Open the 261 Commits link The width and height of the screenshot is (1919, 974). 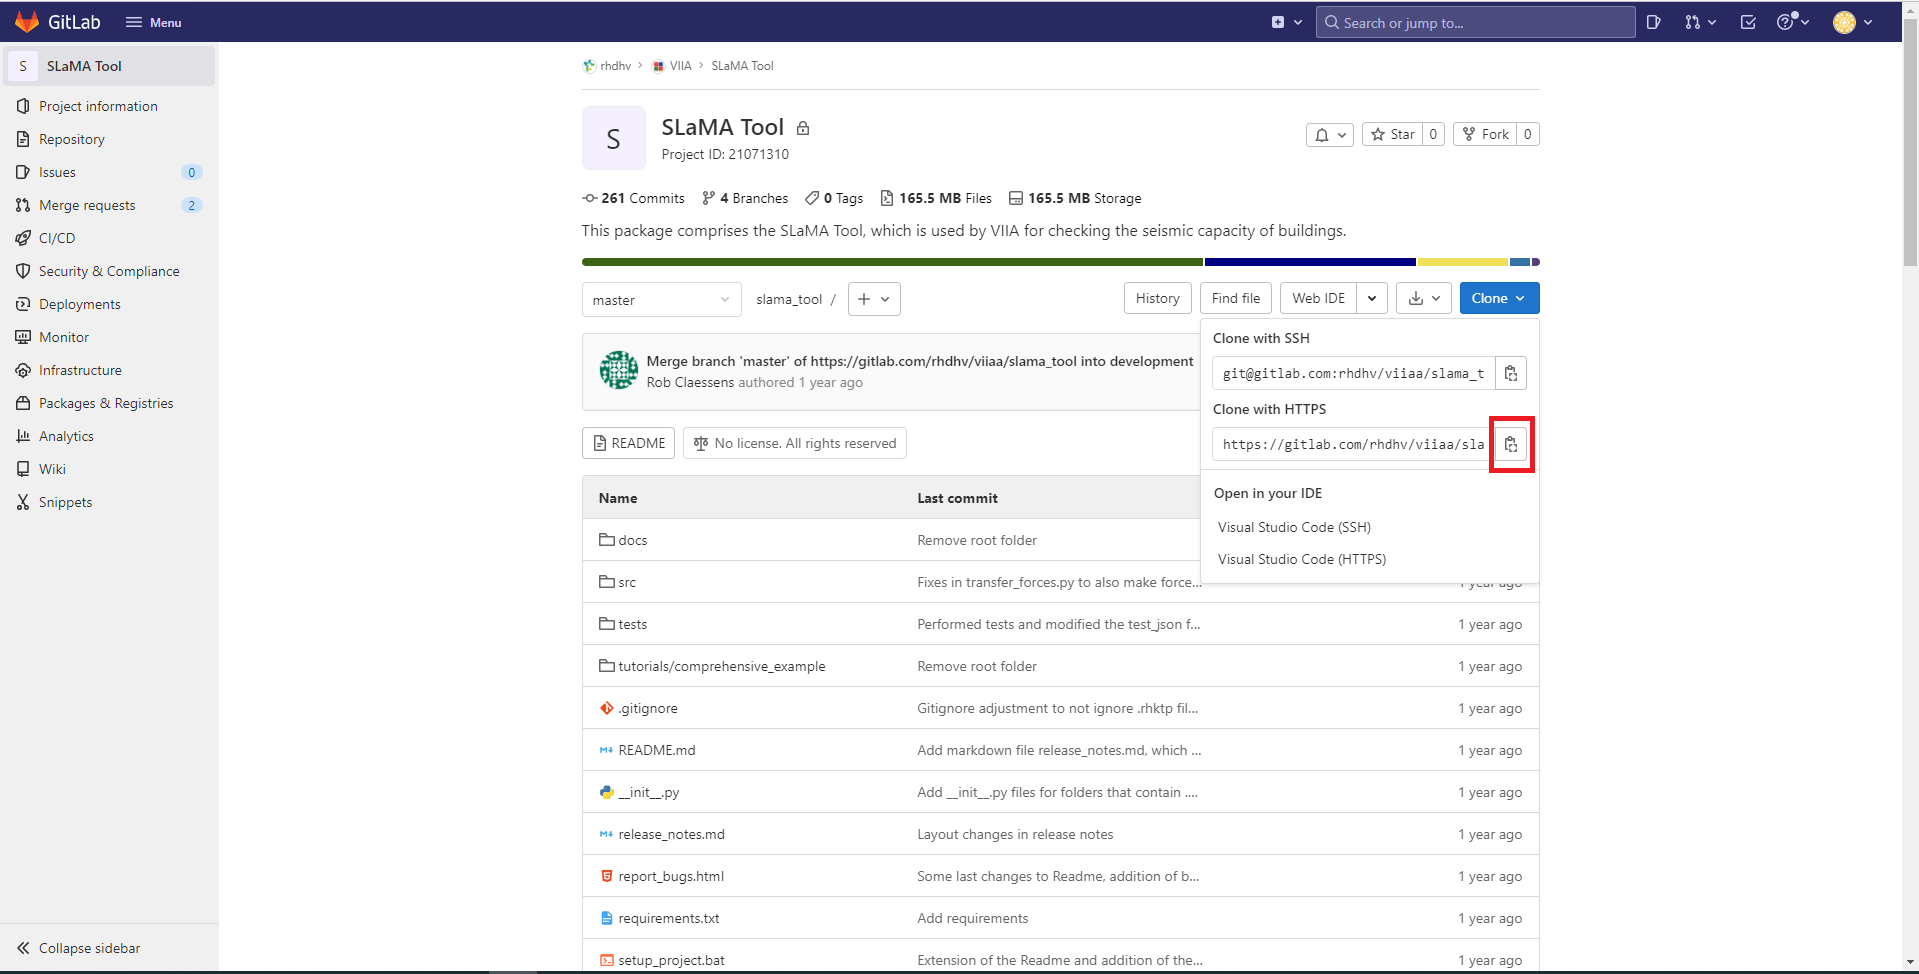[x=634, y=198]
